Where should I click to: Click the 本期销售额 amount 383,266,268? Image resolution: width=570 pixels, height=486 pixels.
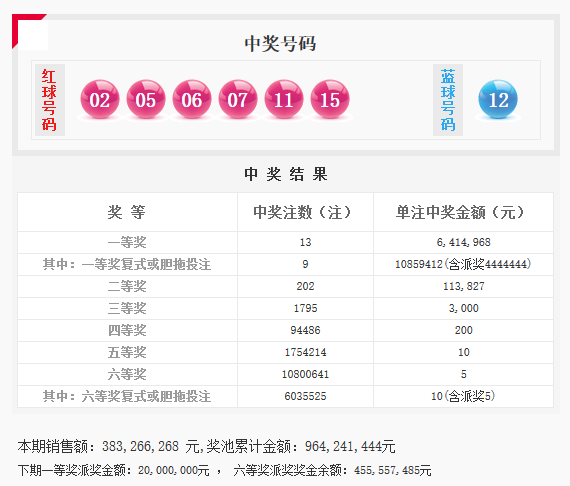click(140, 446)
